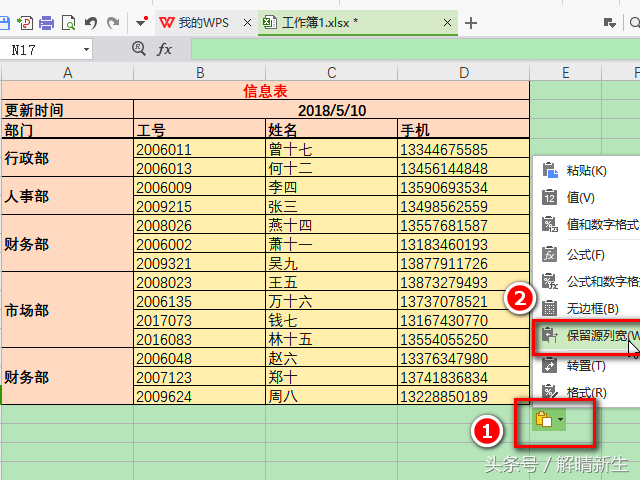Image resolution: width=640 pixels, height=480 pixels.
Task: Click the export to PDF icon
Action: tap(25, 23)
